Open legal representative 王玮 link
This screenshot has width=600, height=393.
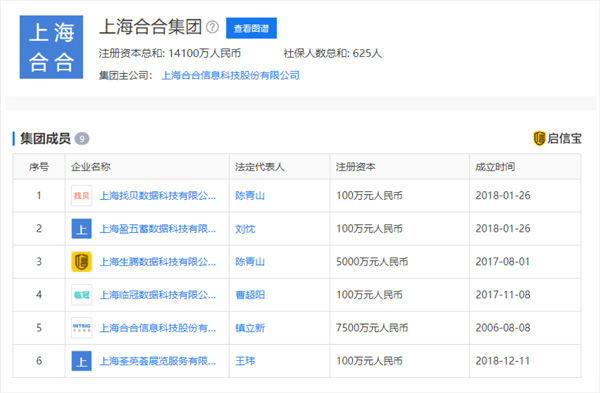(x=245, y=361)
